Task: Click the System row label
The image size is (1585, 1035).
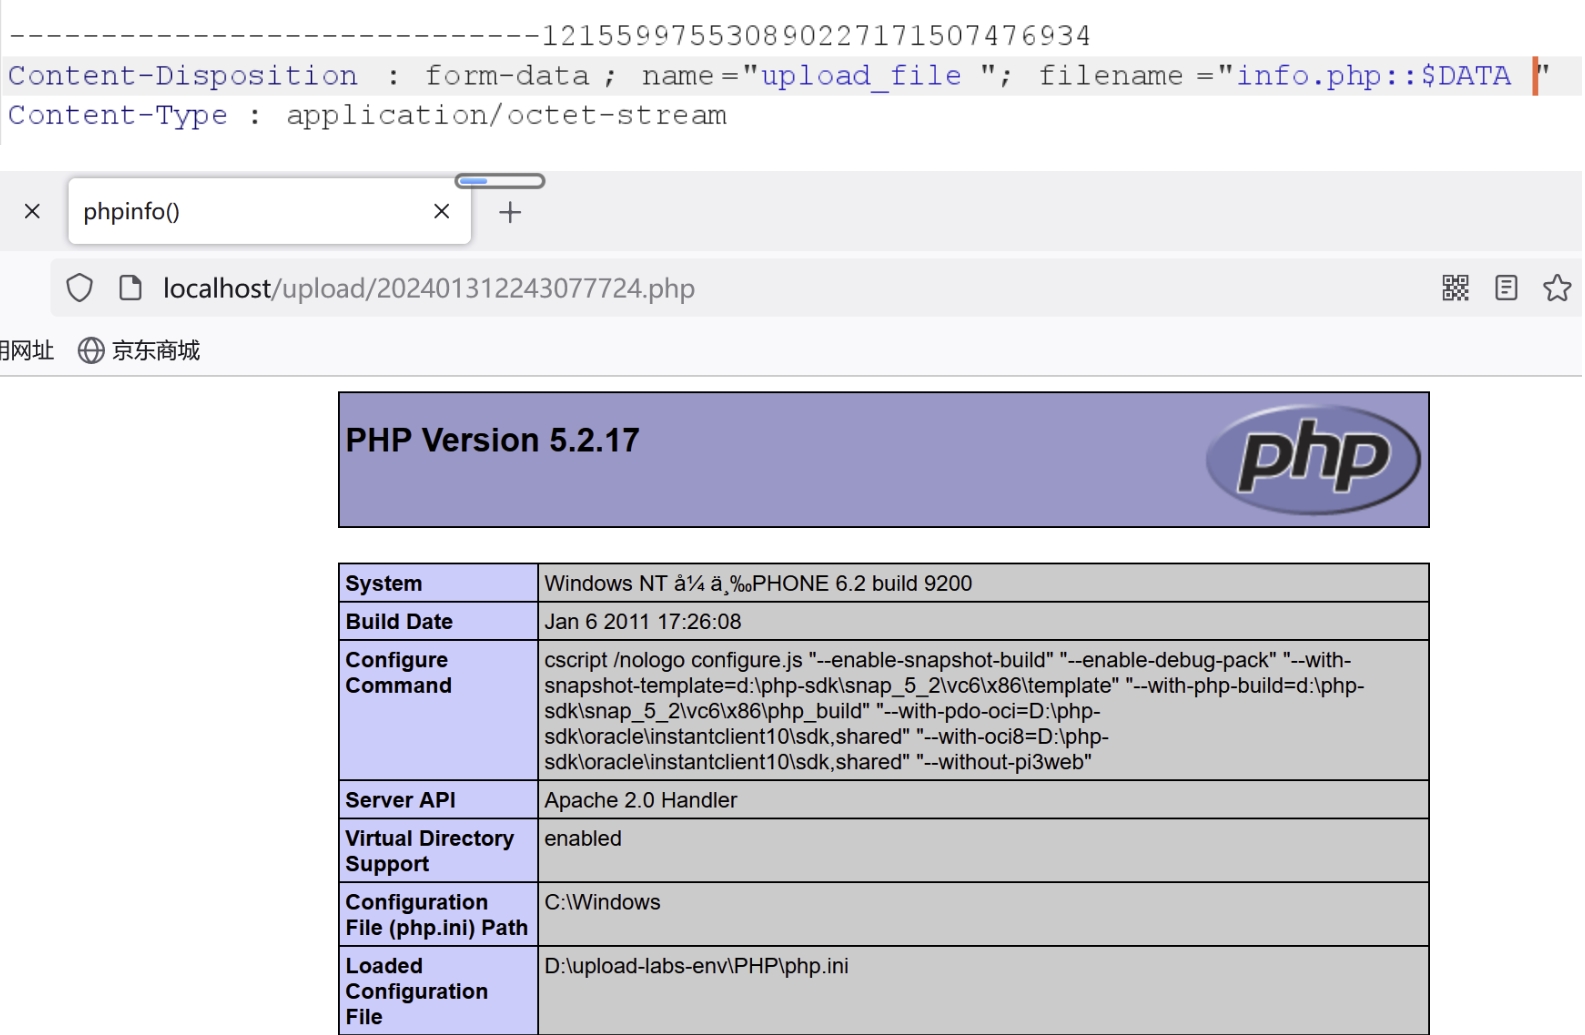Action: point(384,583)
